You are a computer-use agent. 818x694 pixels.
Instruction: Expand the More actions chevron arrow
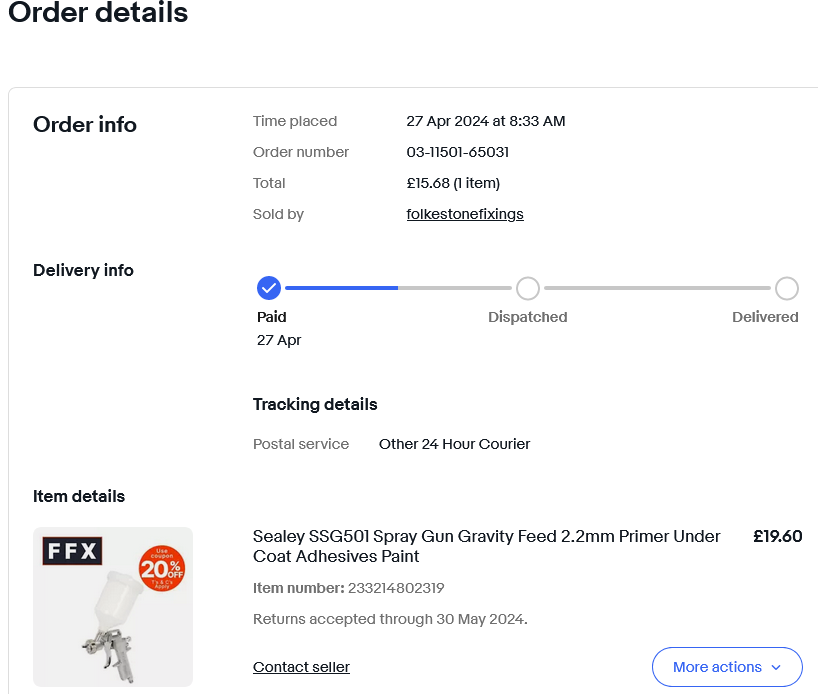point(776,667)
